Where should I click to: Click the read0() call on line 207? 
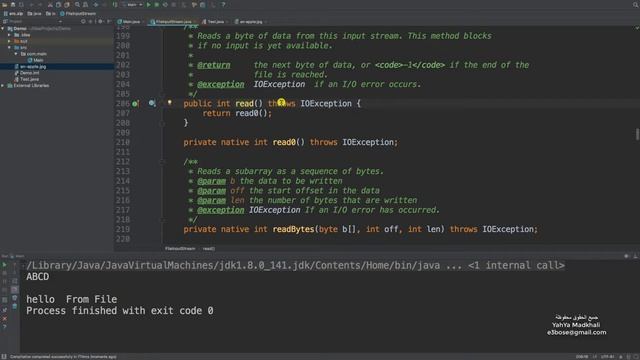(251, 113)
